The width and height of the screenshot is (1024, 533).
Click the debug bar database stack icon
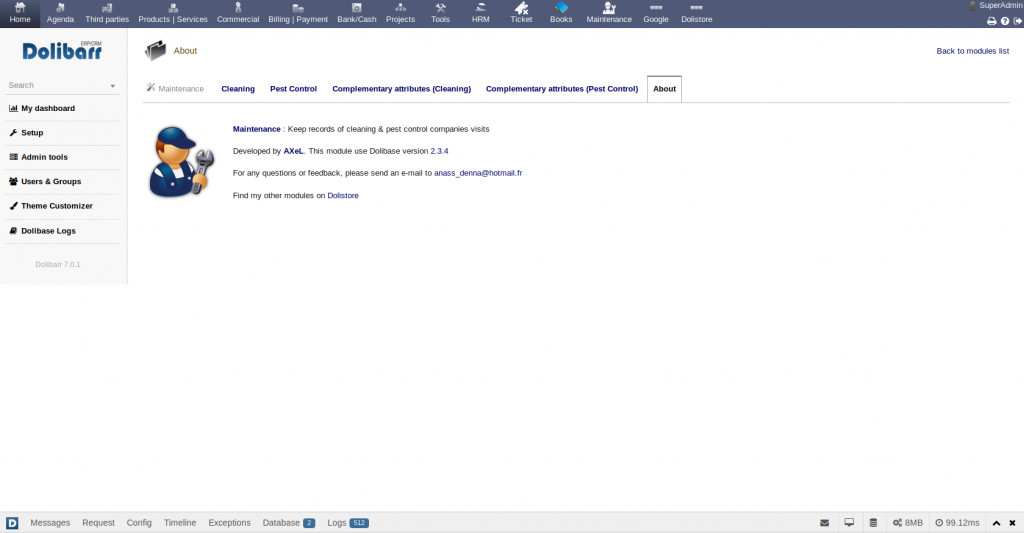pyautogui.click(x=873, y=523)
